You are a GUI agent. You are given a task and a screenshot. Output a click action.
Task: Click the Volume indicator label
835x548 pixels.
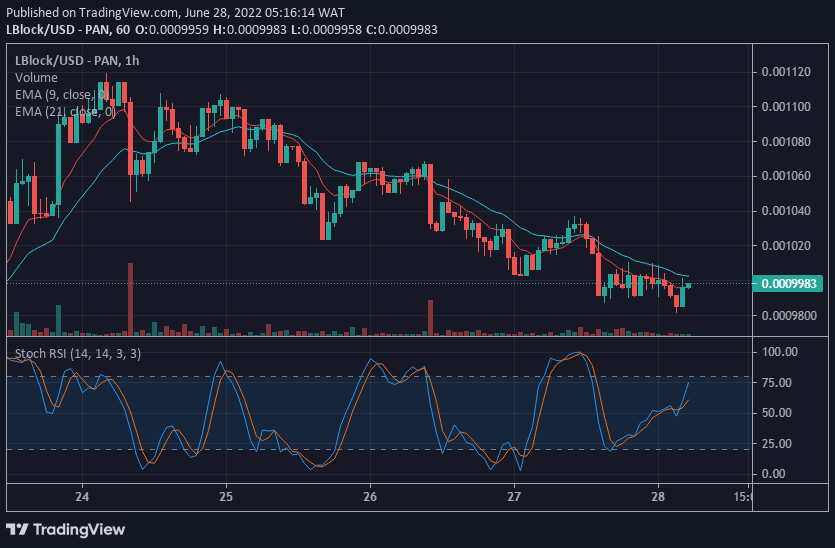pyautogui.click(x=36, y=78)
